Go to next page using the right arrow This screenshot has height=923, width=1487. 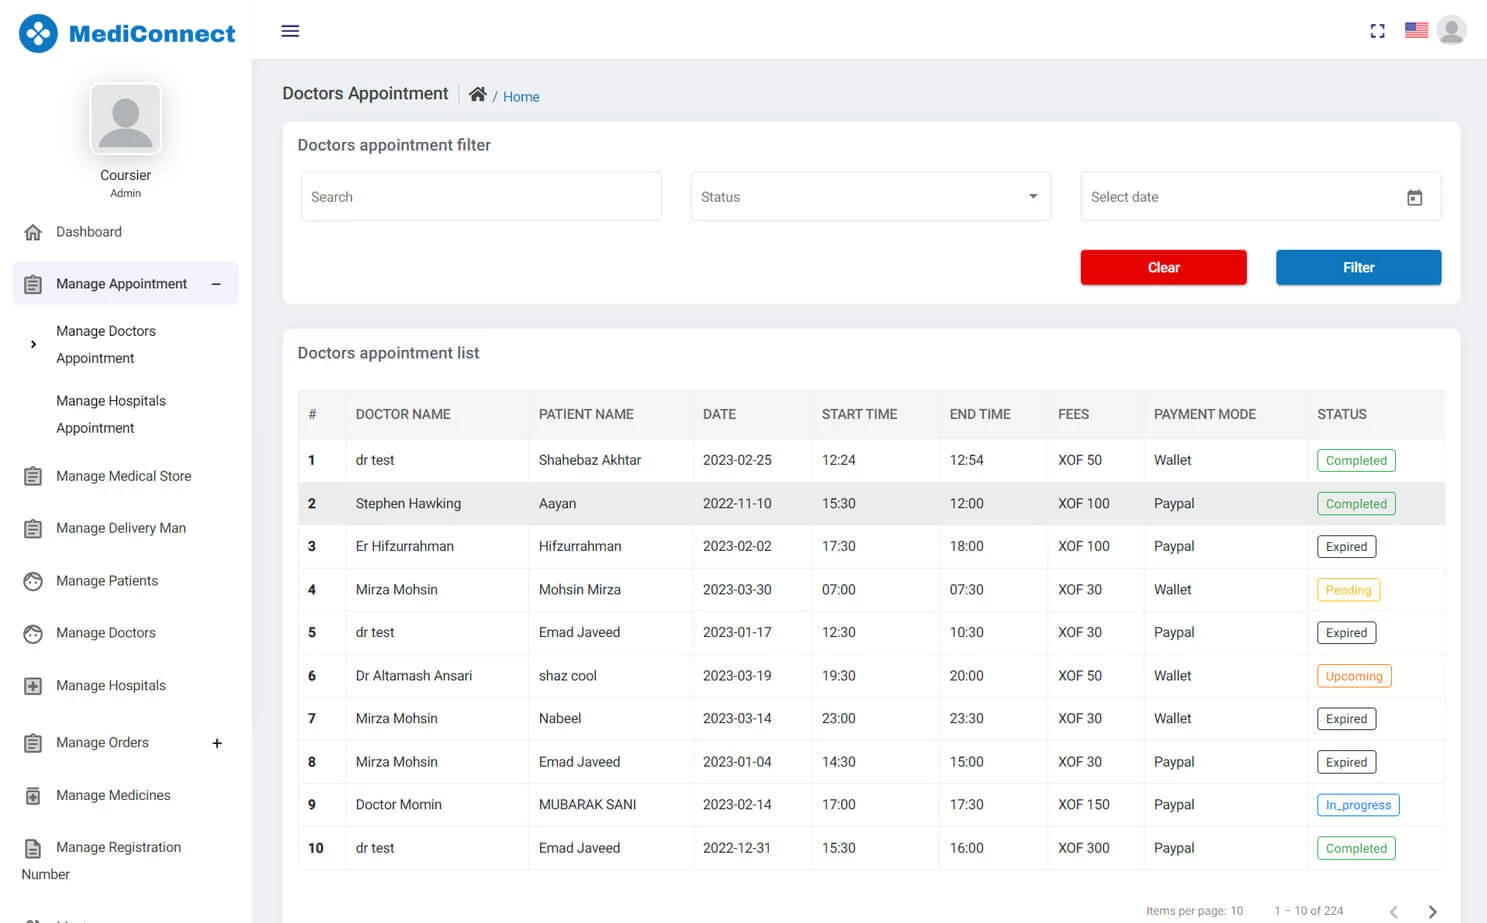[1432, 911]
